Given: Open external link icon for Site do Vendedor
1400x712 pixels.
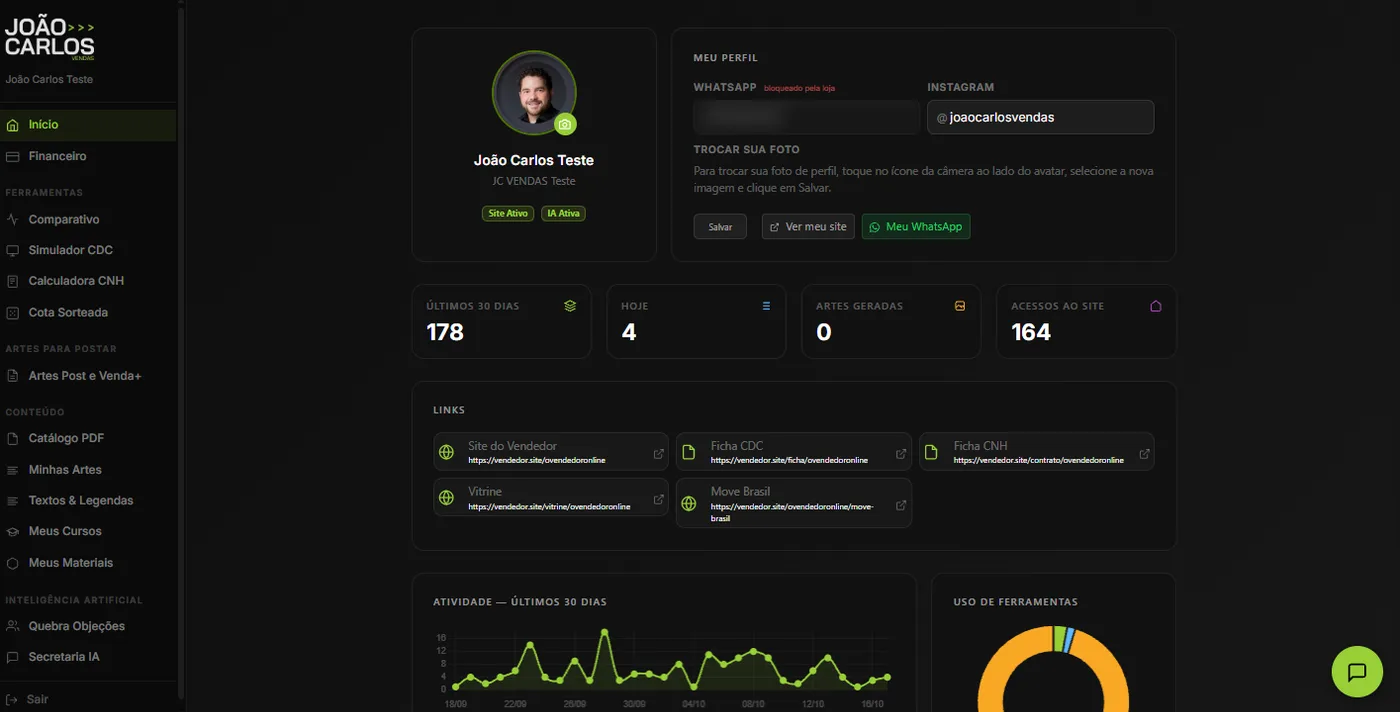Looking at the screenshot, I should pyautogui.click(x=659, y=454).
